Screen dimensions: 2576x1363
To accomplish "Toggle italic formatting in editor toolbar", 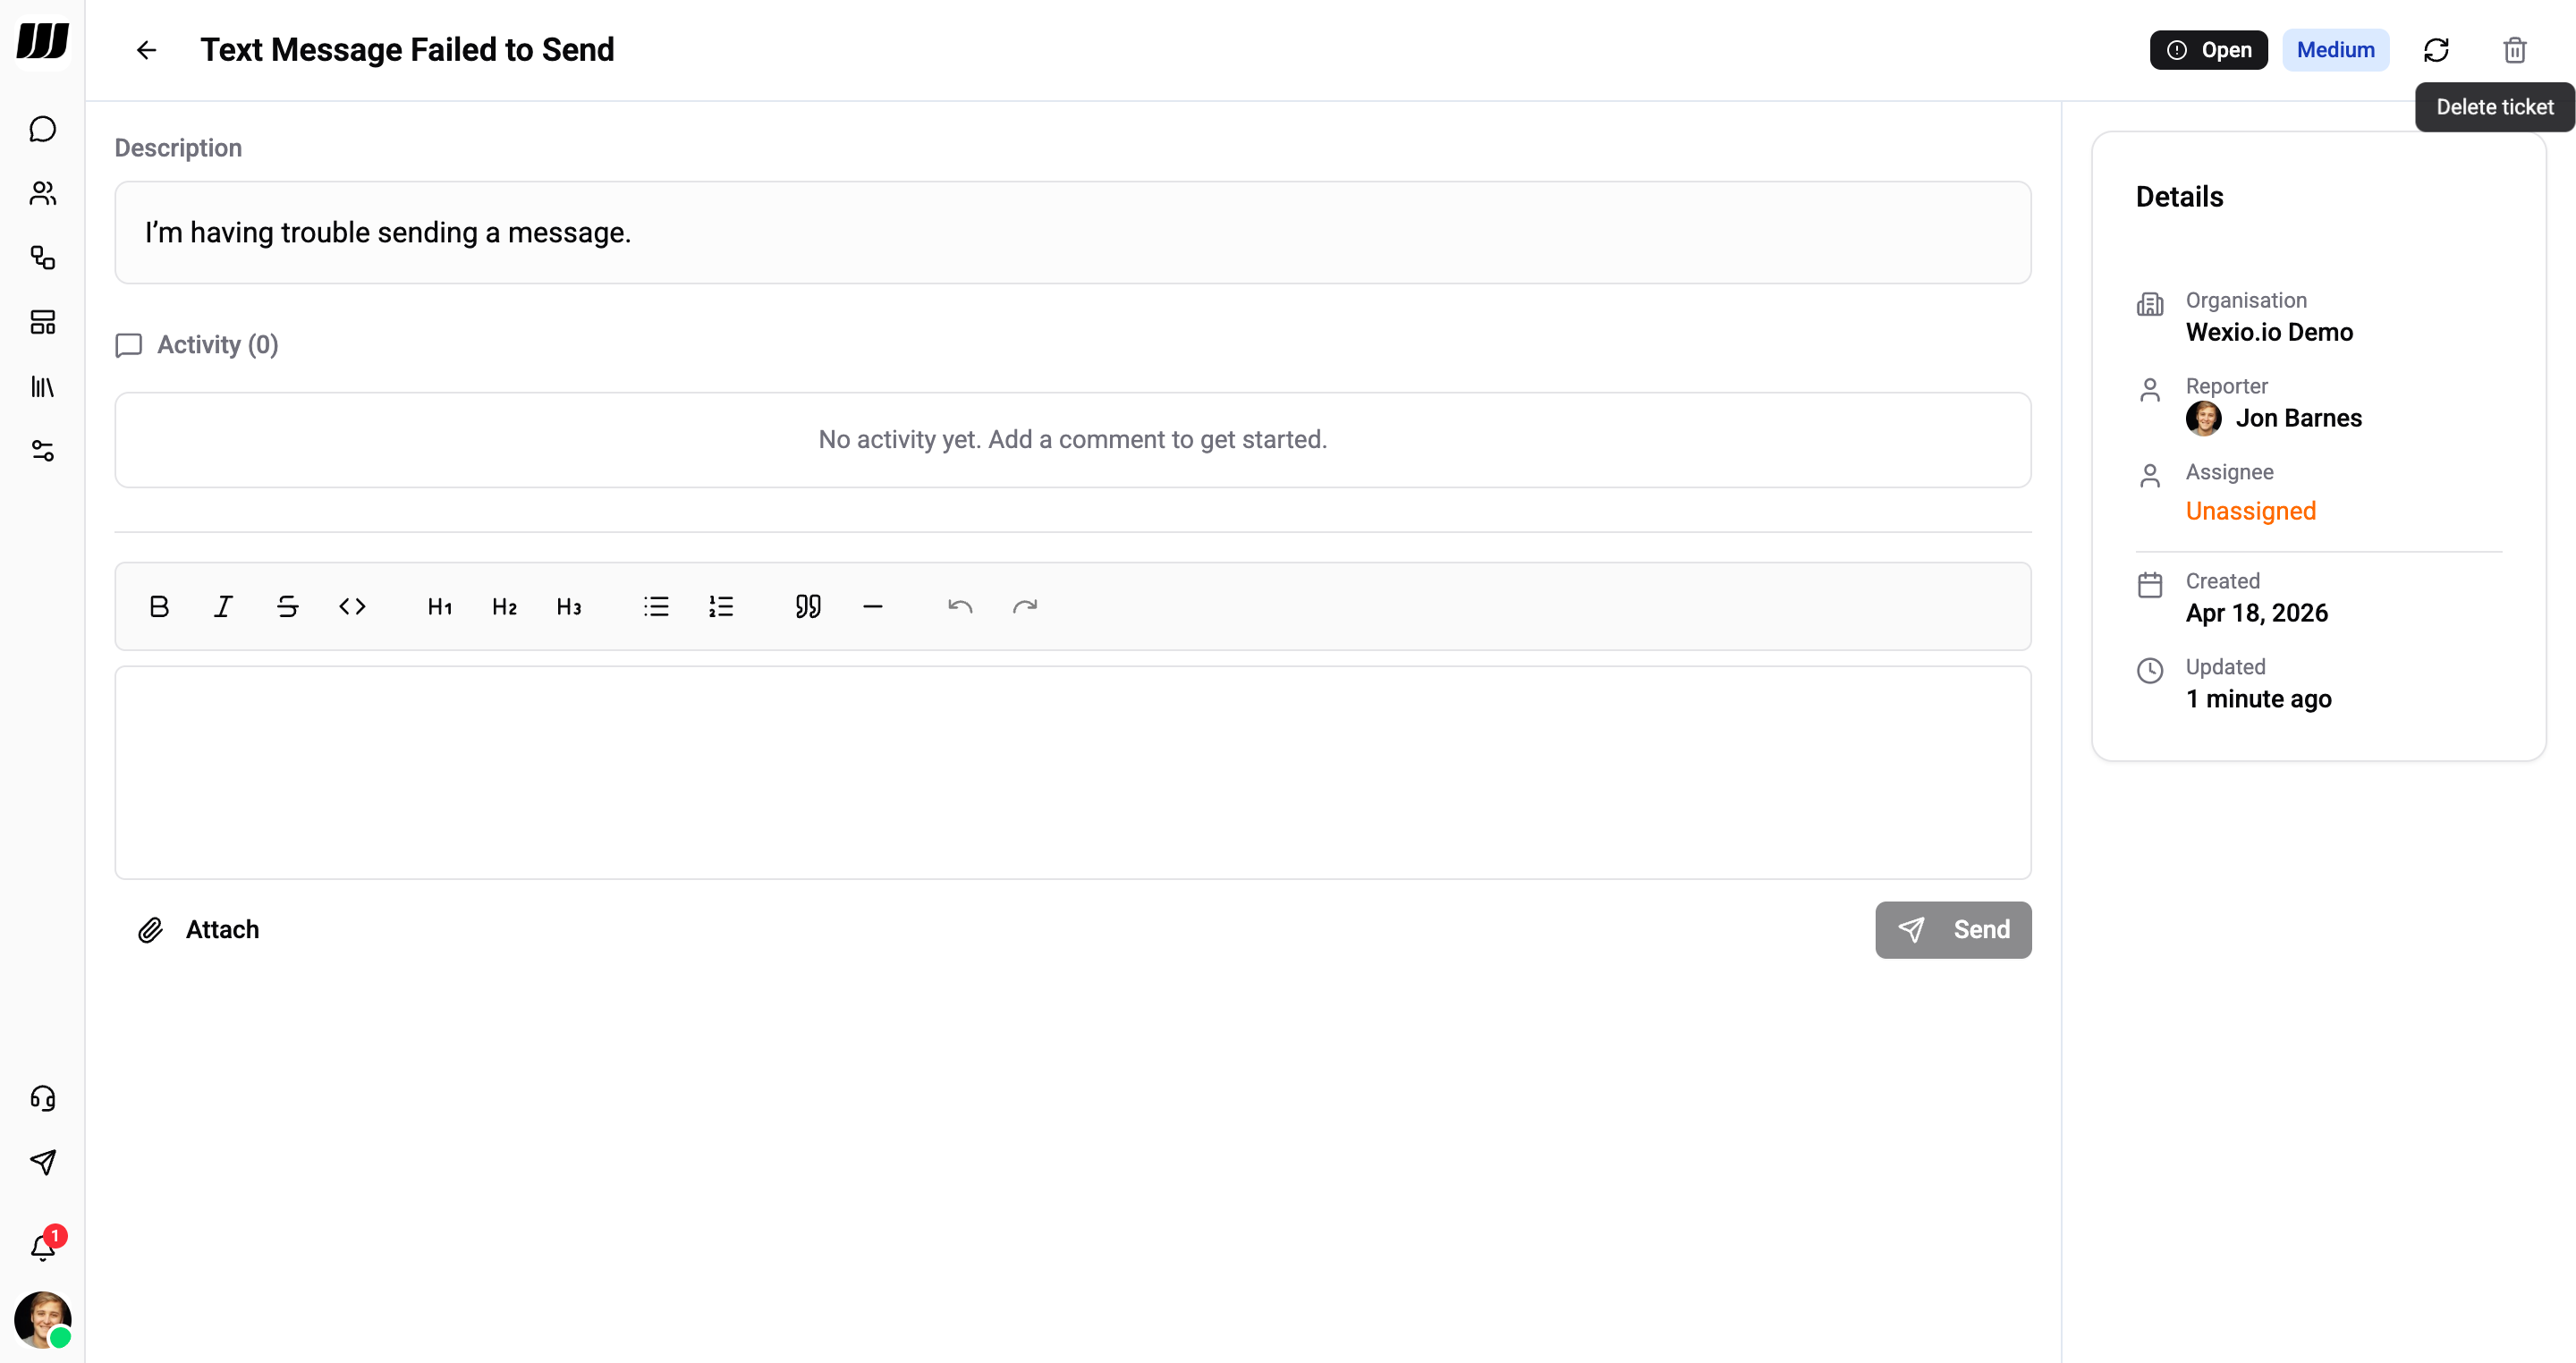I will click(223, 606).
